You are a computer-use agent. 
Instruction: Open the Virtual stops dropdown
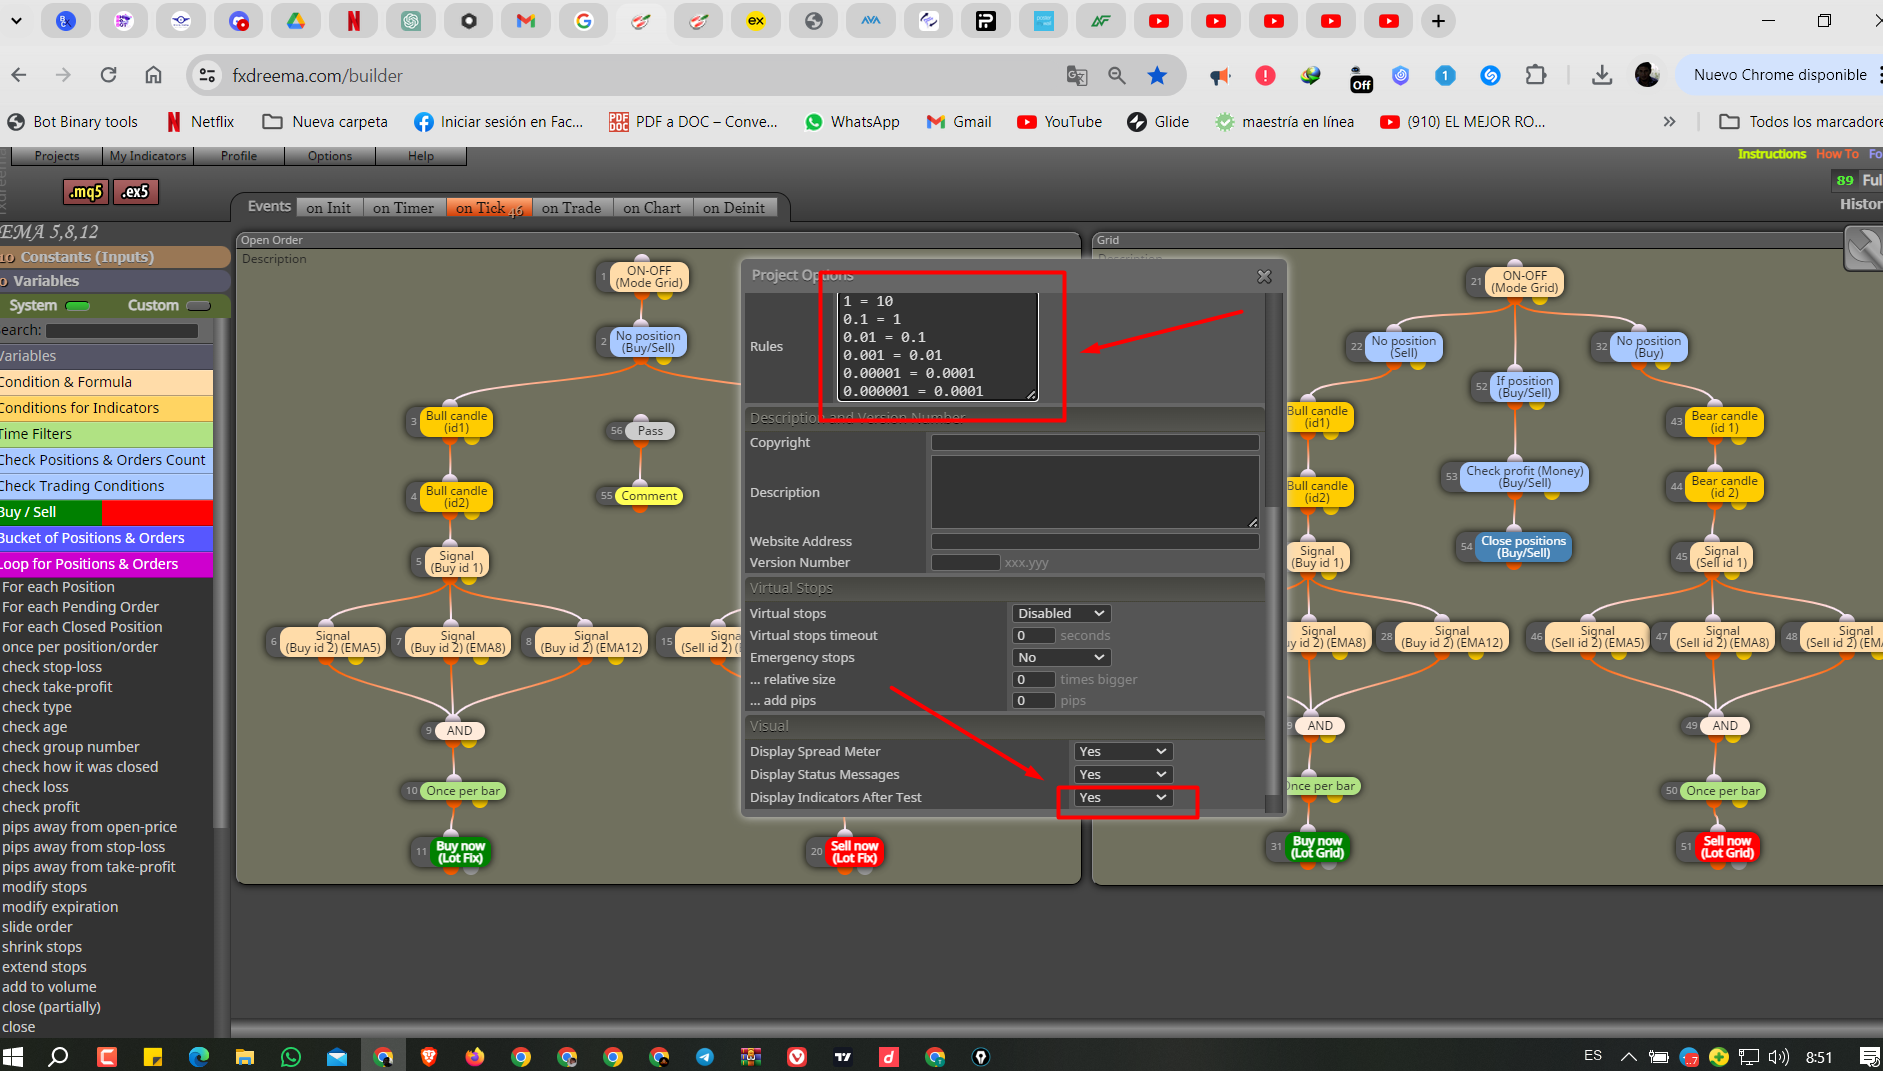point(1061,613)
